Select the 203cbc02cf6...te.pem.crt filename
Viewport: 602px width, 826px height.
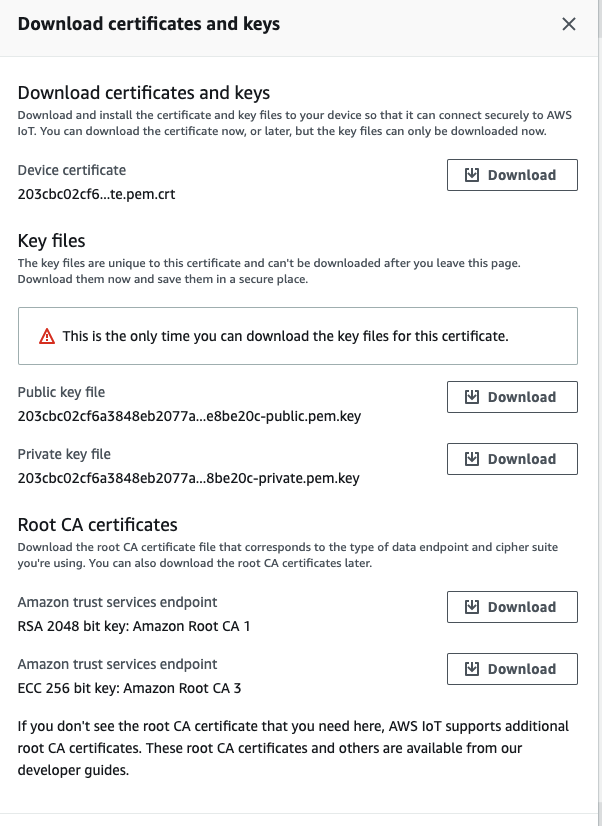tap(96, 194)
